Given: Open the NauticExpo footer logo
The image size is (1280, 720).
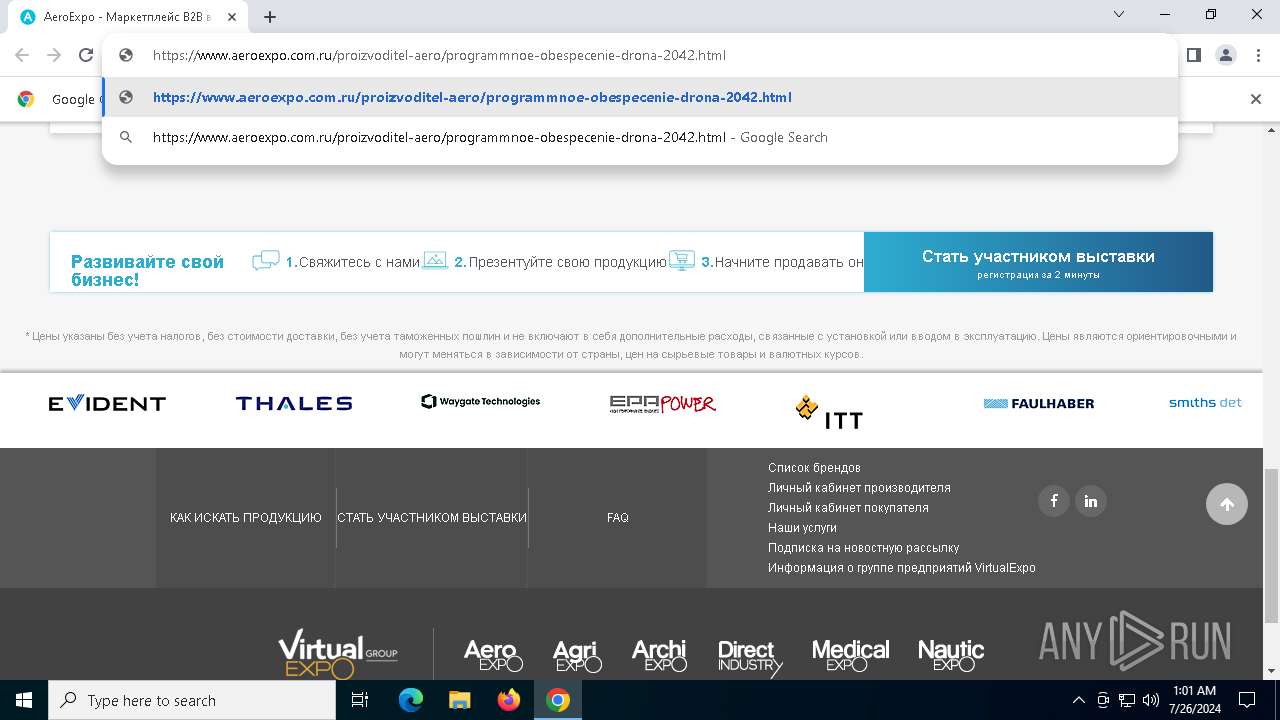Looking at the screenshot, I should click(951, 655).
